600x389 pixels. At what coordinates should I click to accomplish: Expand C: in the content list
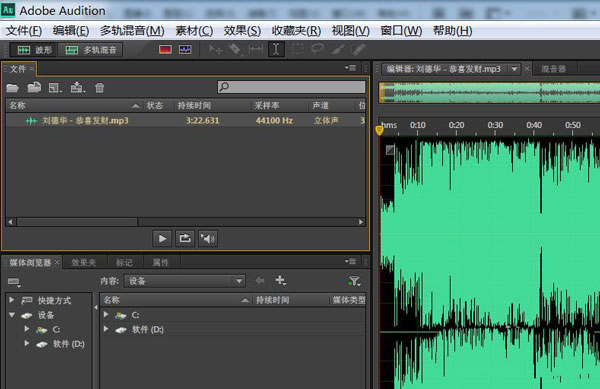tap(106, 314)
